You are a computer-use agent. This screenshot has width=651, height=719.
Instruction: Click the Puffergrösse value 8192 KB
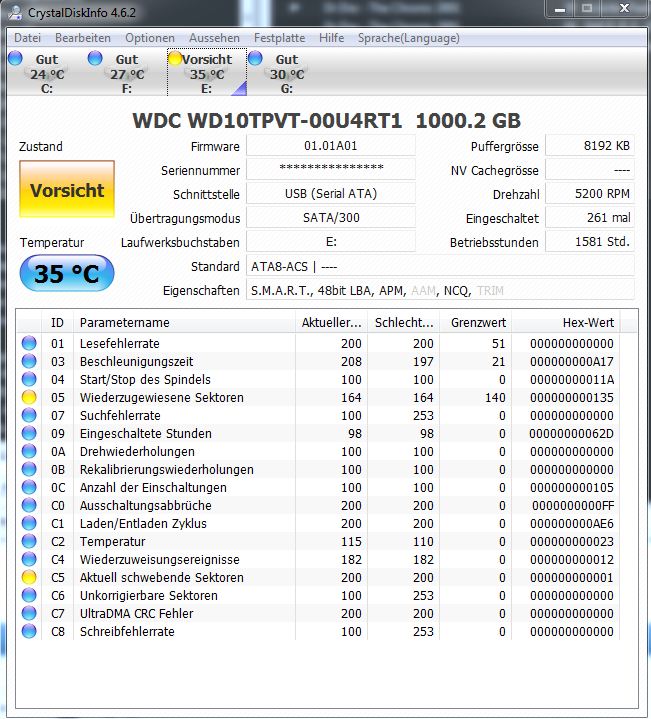(x=590, y=146)
